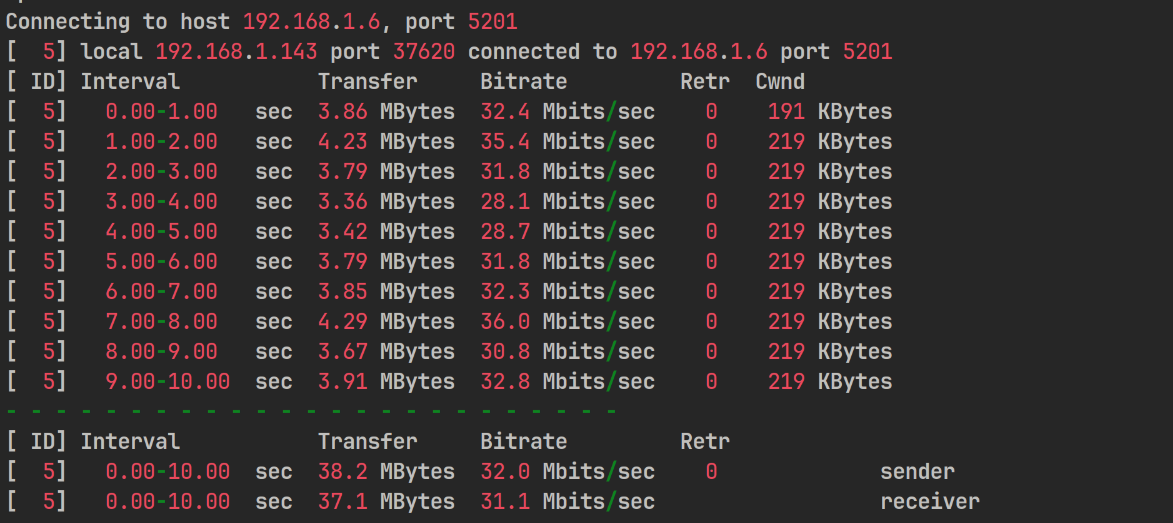Click the 5.00-6.00 interval value

[x=162, y=261]
